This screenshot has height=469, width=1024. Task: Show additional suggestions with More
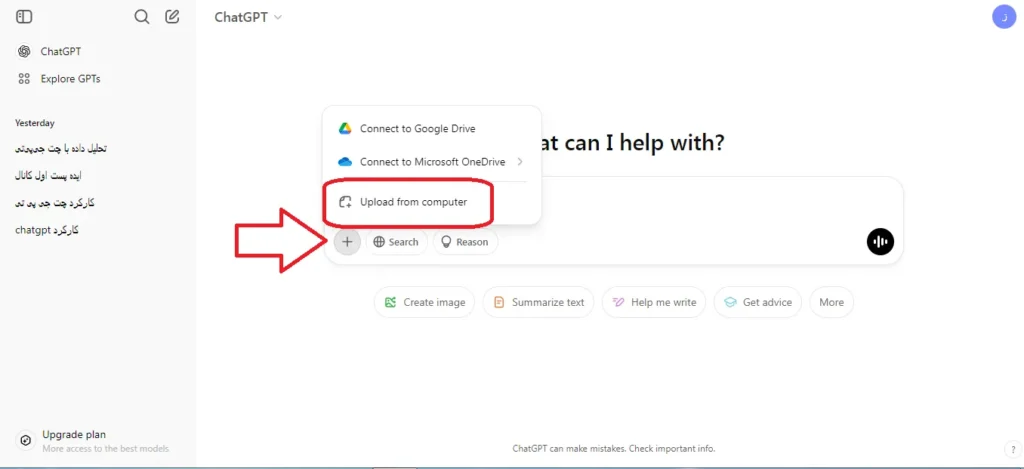pyautogui.click(x=831, y=302)
